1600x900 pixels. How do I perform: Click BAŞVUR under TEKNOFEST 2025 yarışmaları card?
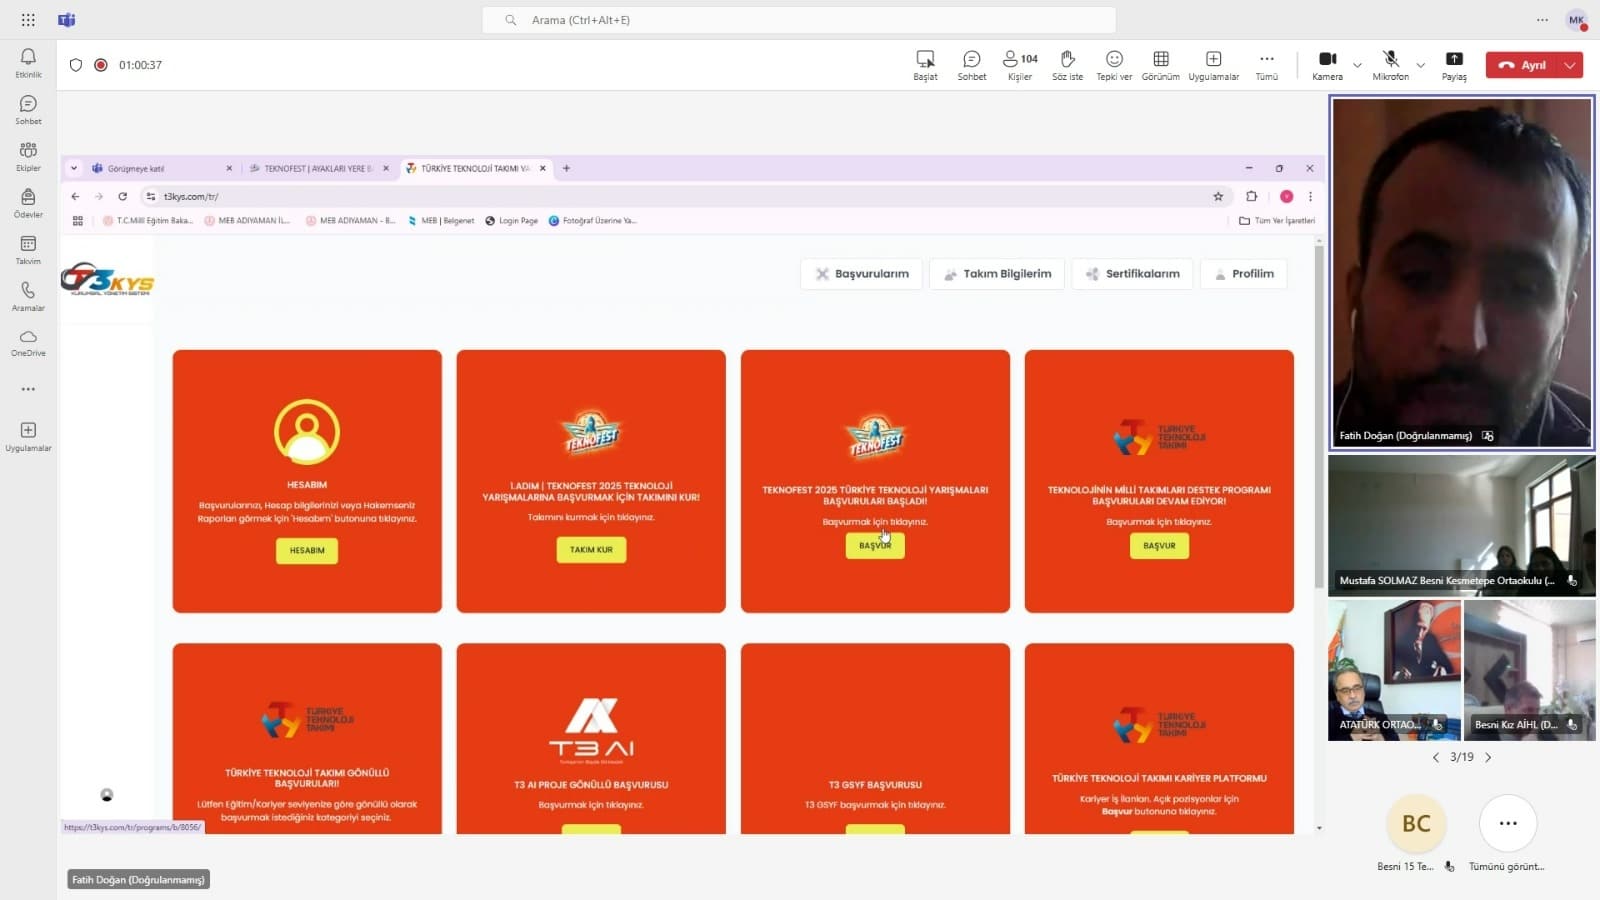click(875, 546)
